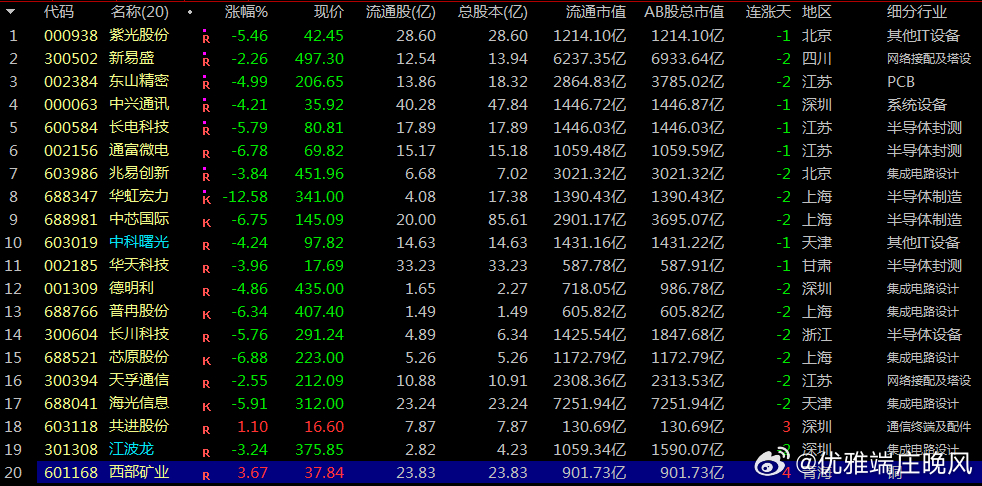Select stock code 001309
The height and width of the screenshot is (486, 982).
[71, 289]
